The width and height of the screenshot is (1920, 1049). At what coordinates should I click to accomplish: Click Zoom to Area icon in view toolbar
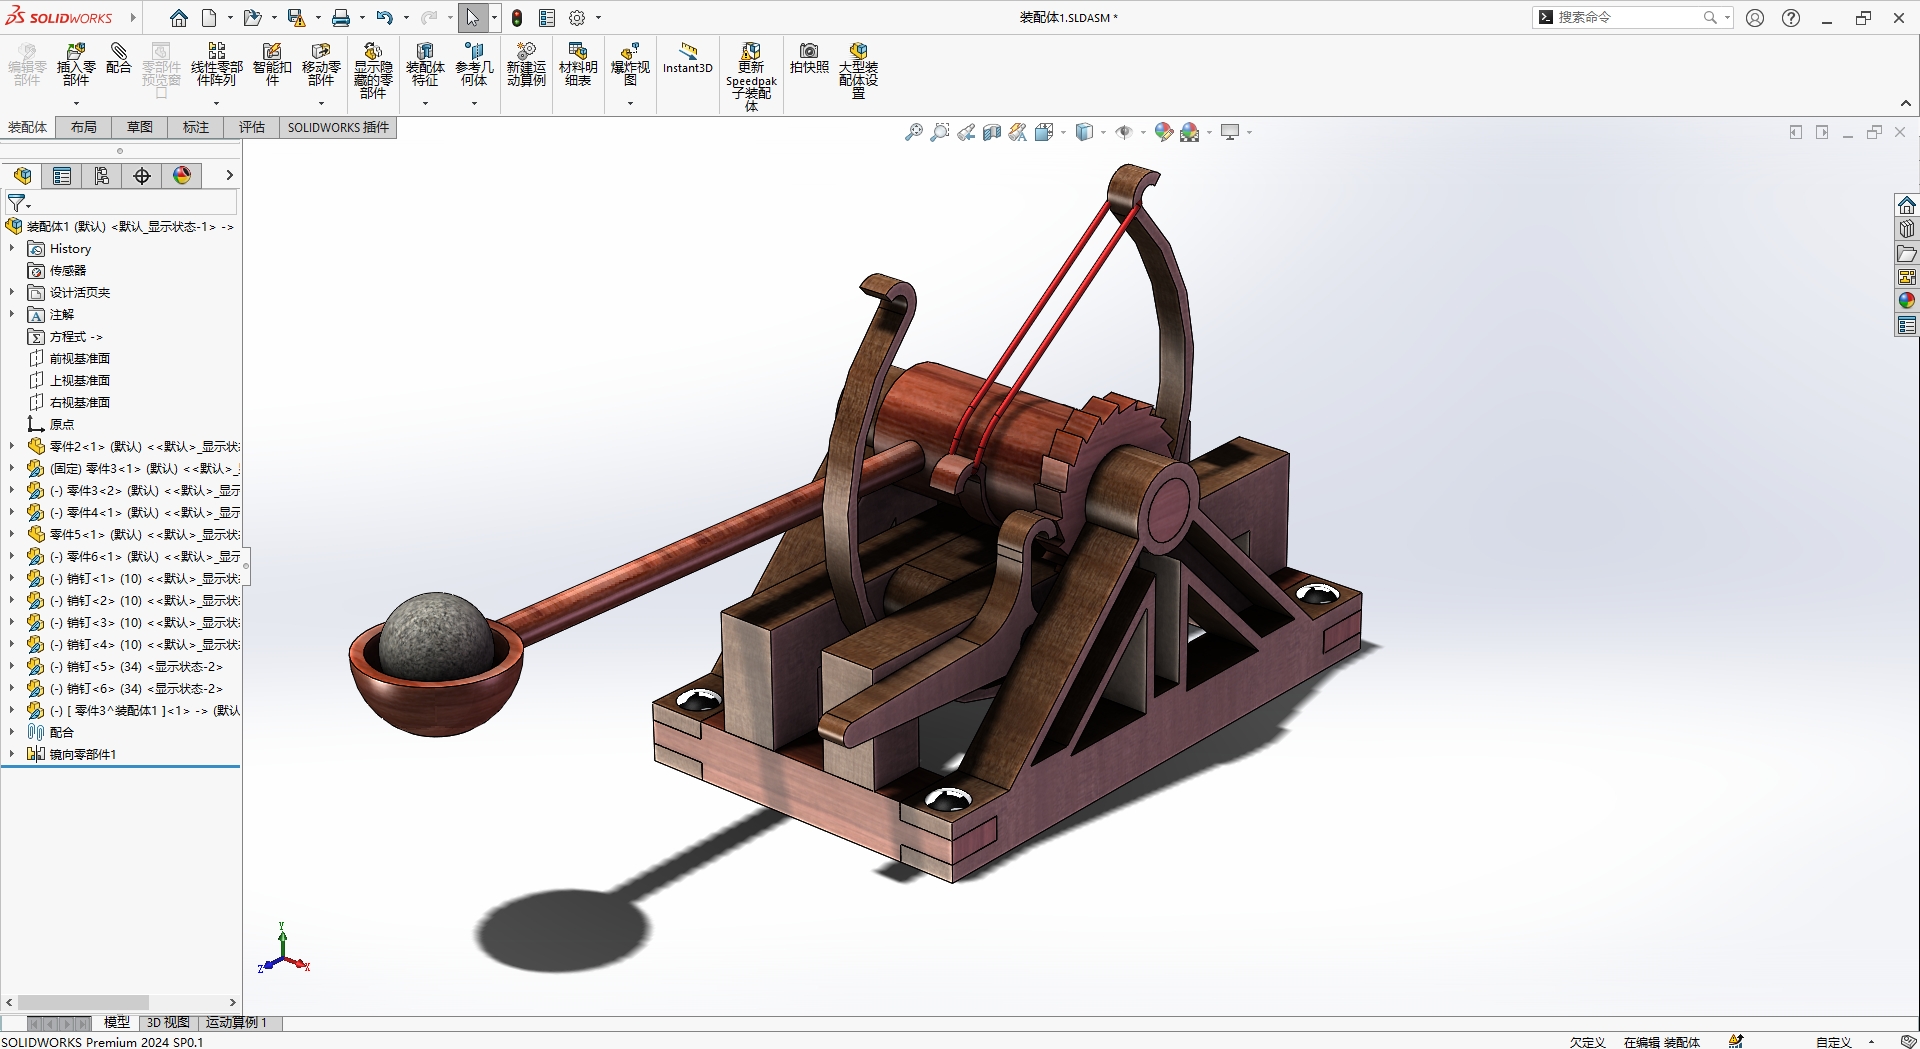pyautogui.click(x=940, y=132)
